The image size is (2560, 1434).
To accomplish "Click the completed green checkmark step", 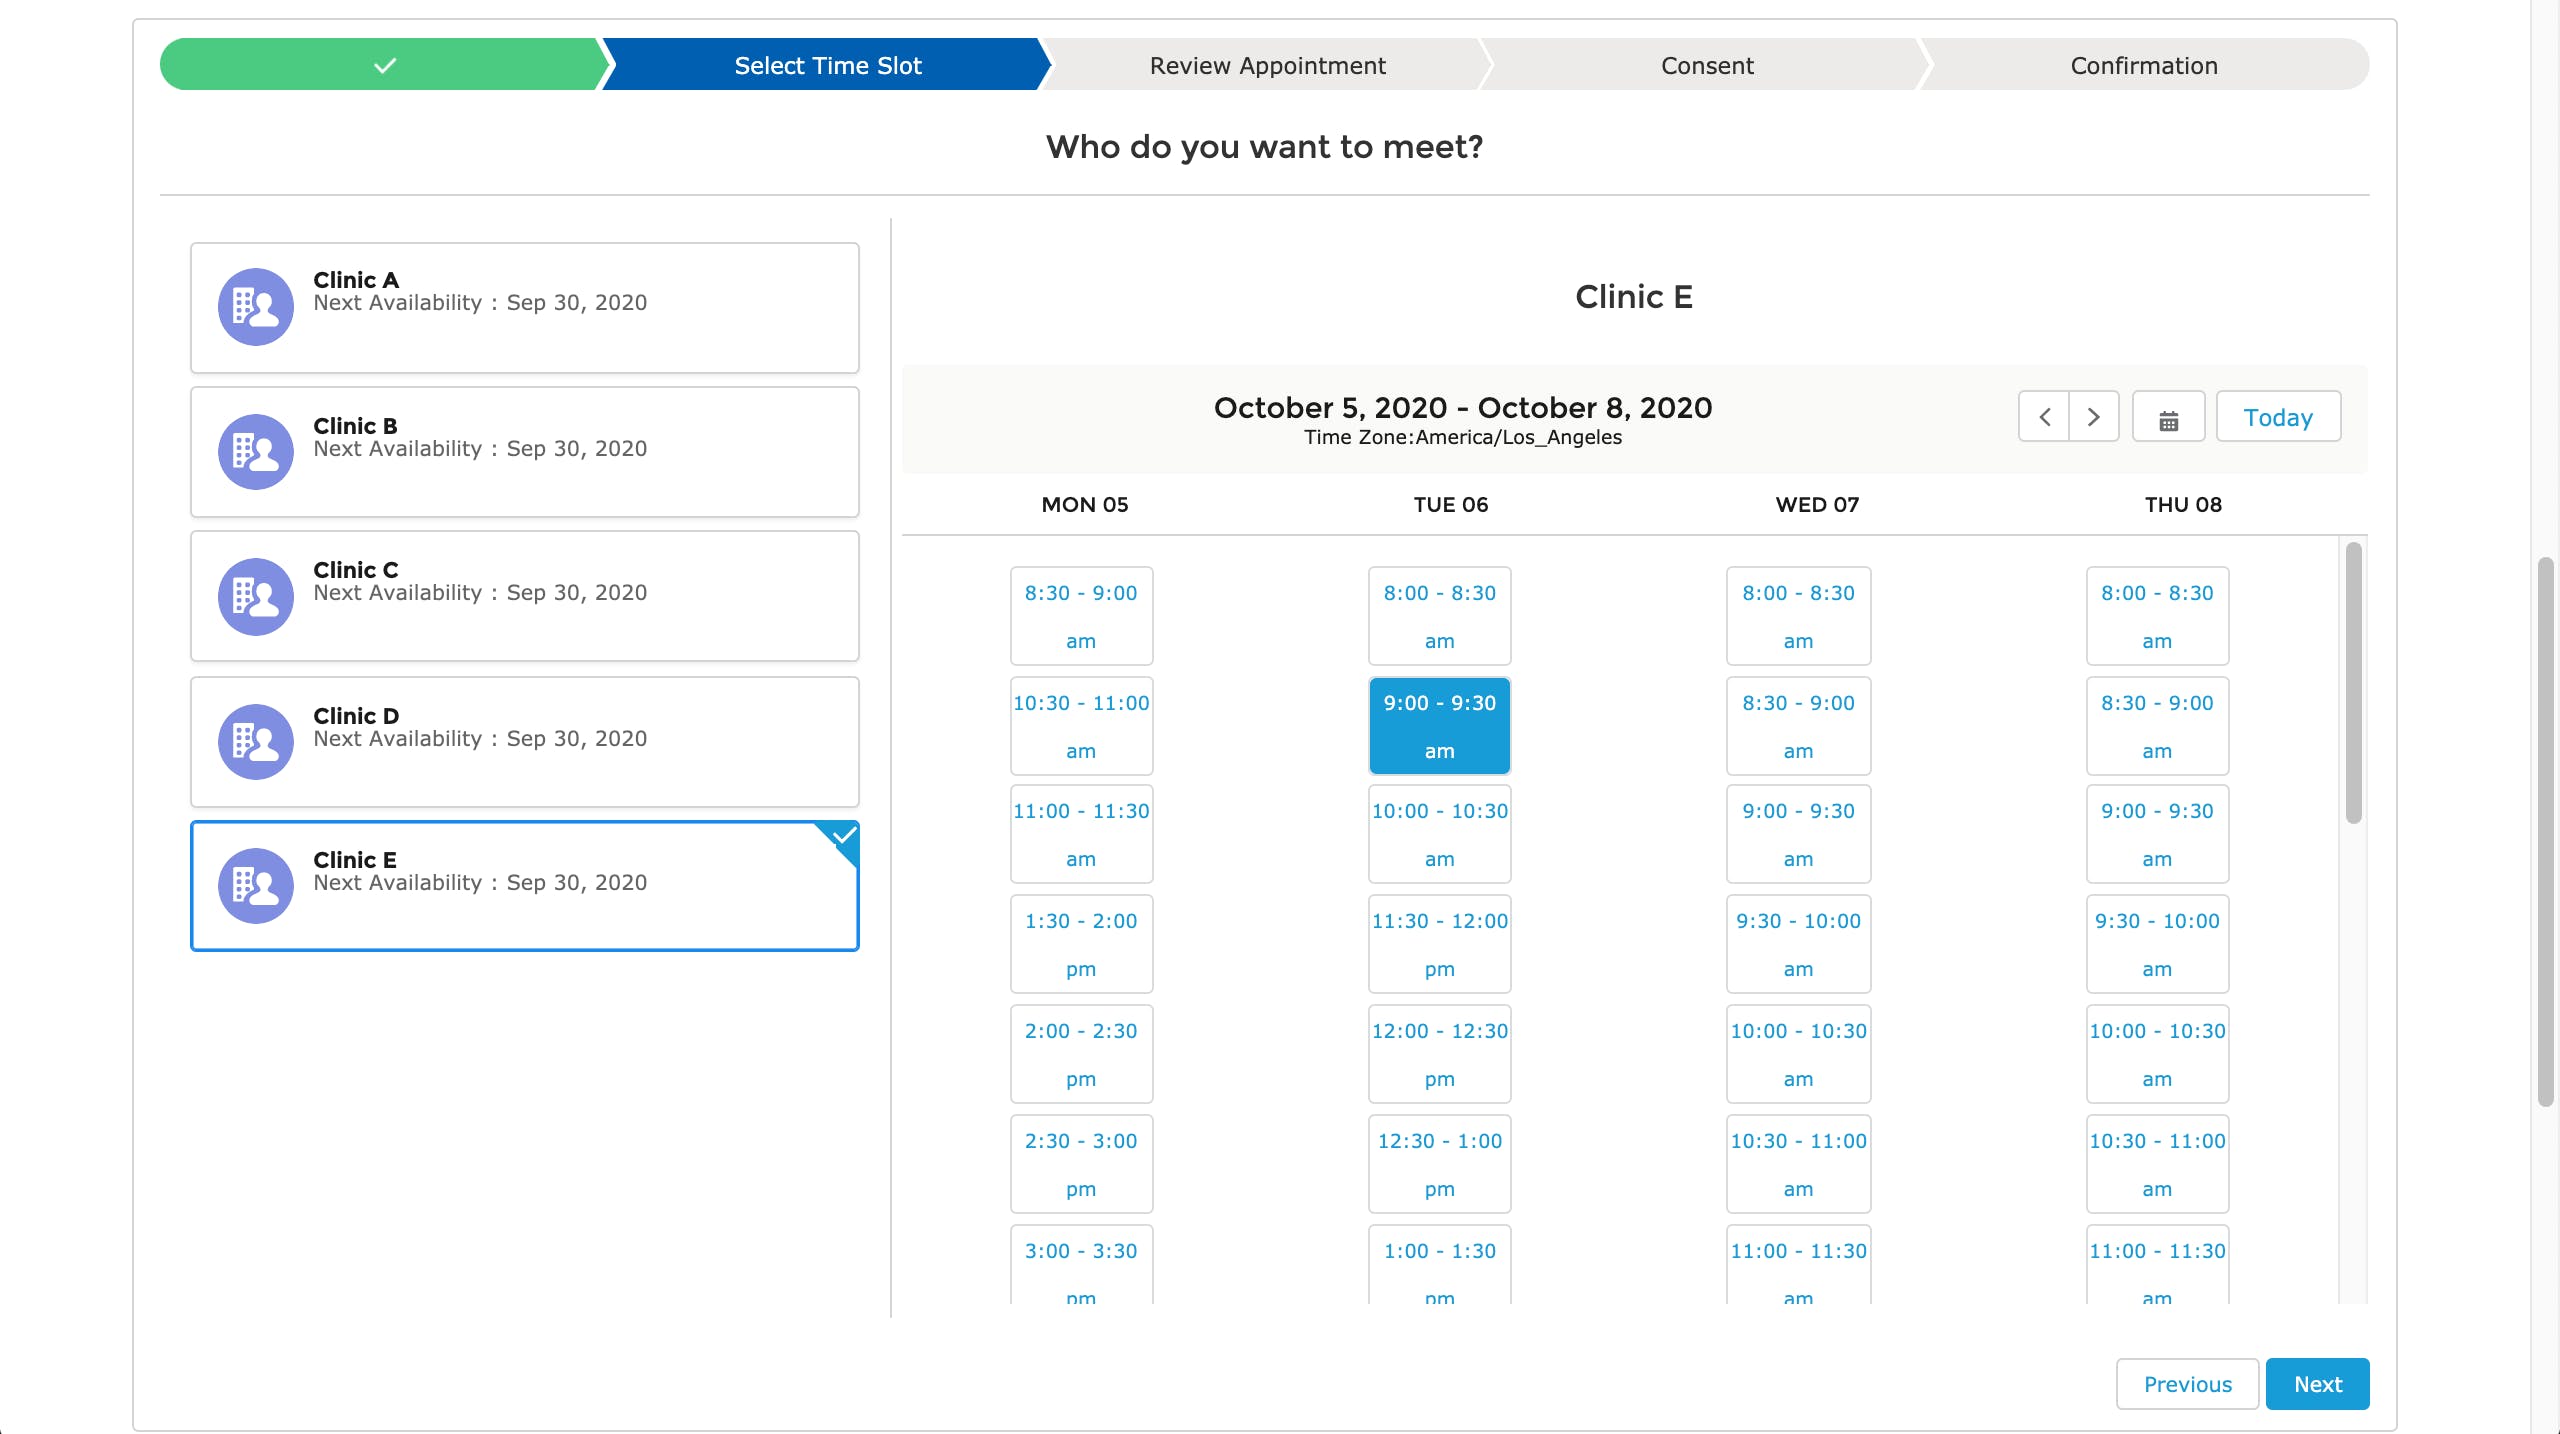I will (x=384, y=66).
